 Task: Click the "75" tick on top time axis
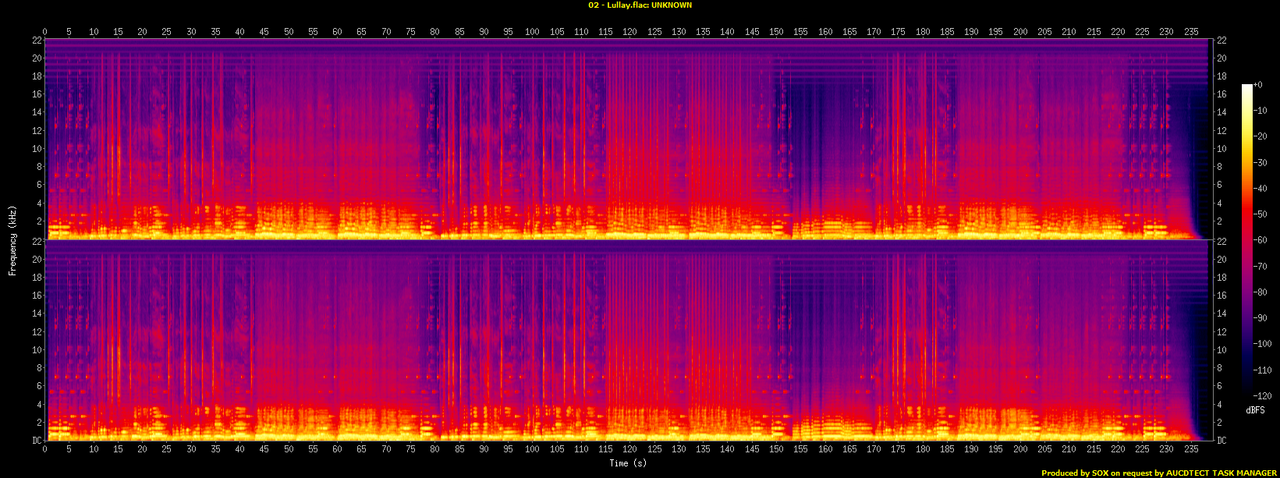click(411, 31)
